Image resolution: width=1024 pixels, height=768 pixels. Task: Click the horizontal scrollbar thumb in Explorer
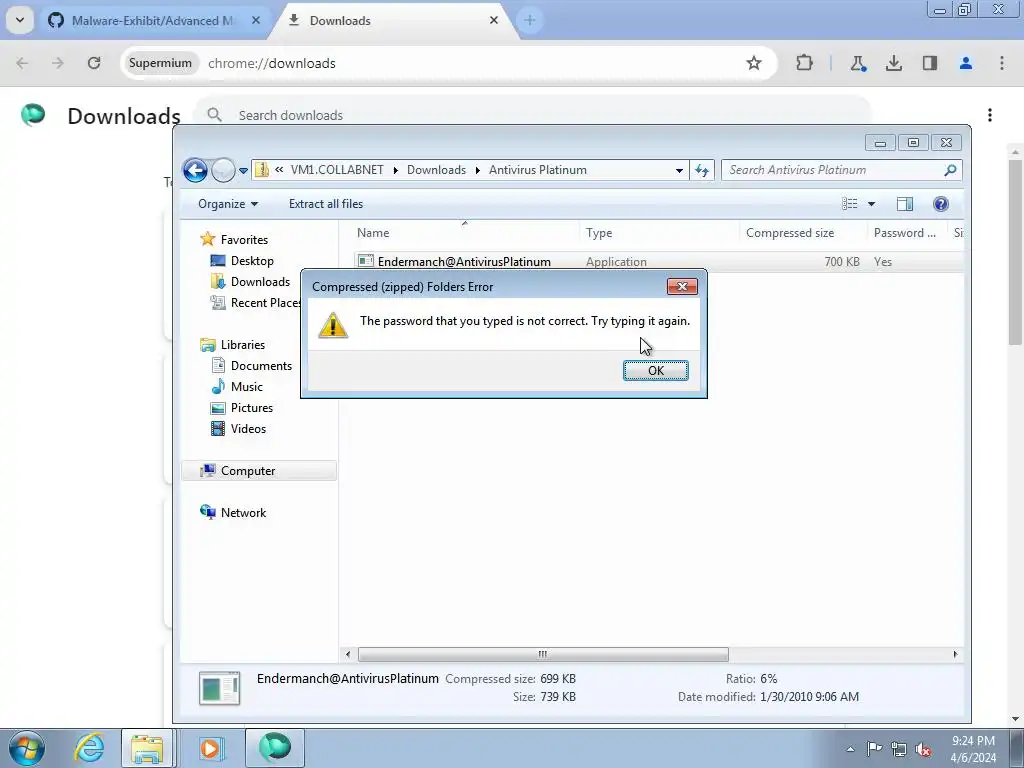543,654
